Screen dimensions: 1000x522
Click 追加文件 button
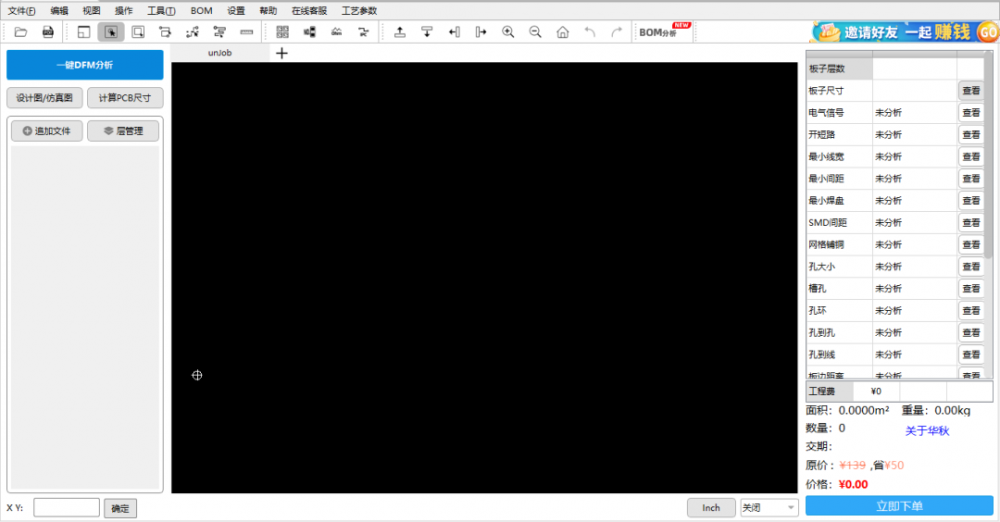pyautogui.click(x=47, y=131)
